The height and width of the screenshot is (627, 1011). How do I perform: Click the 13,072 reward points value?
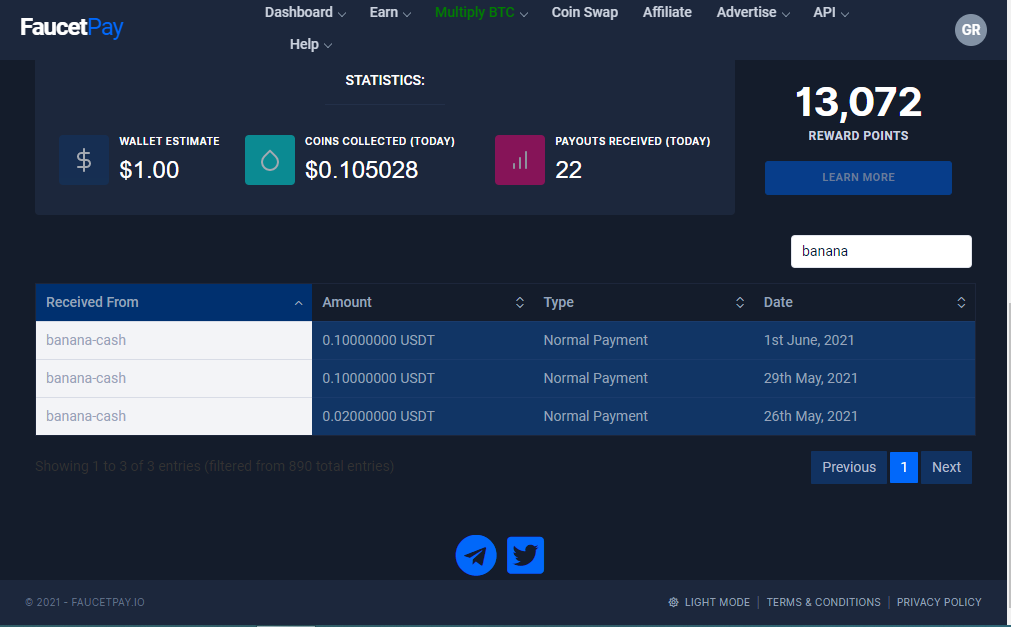[858, 102]
